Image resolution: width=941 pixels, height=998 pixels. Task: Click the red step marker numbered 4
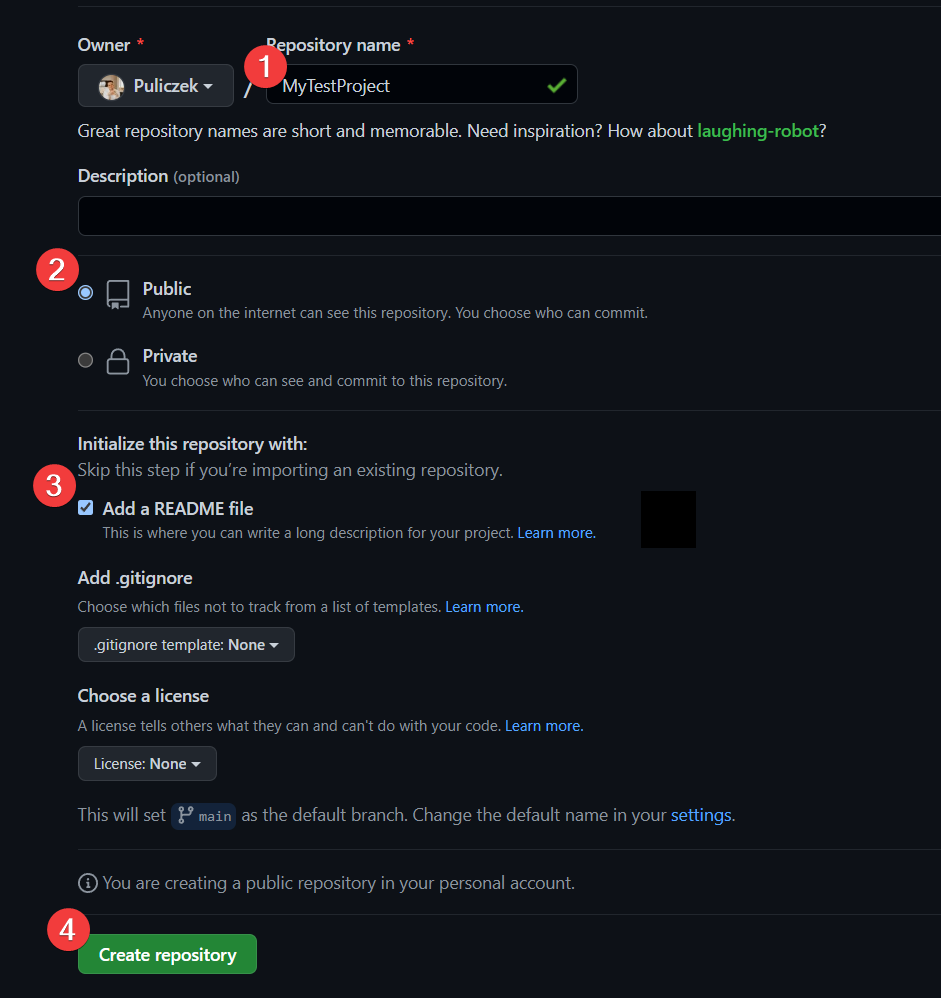point(68,929)
